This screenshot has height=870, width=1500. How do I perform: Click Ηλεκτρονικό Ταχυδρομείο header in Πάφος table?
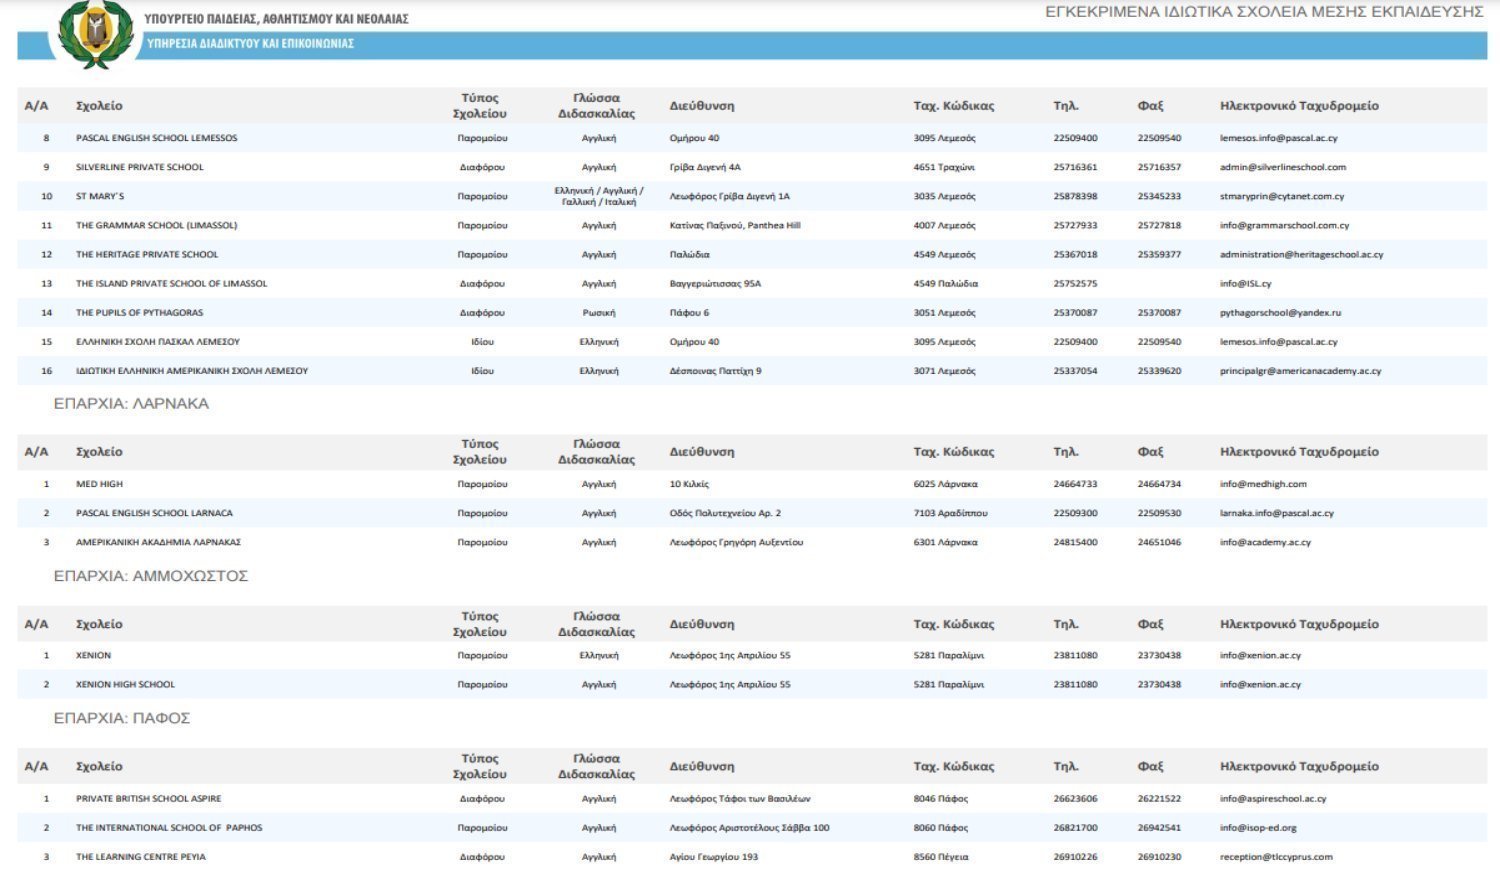(1299, 766)
